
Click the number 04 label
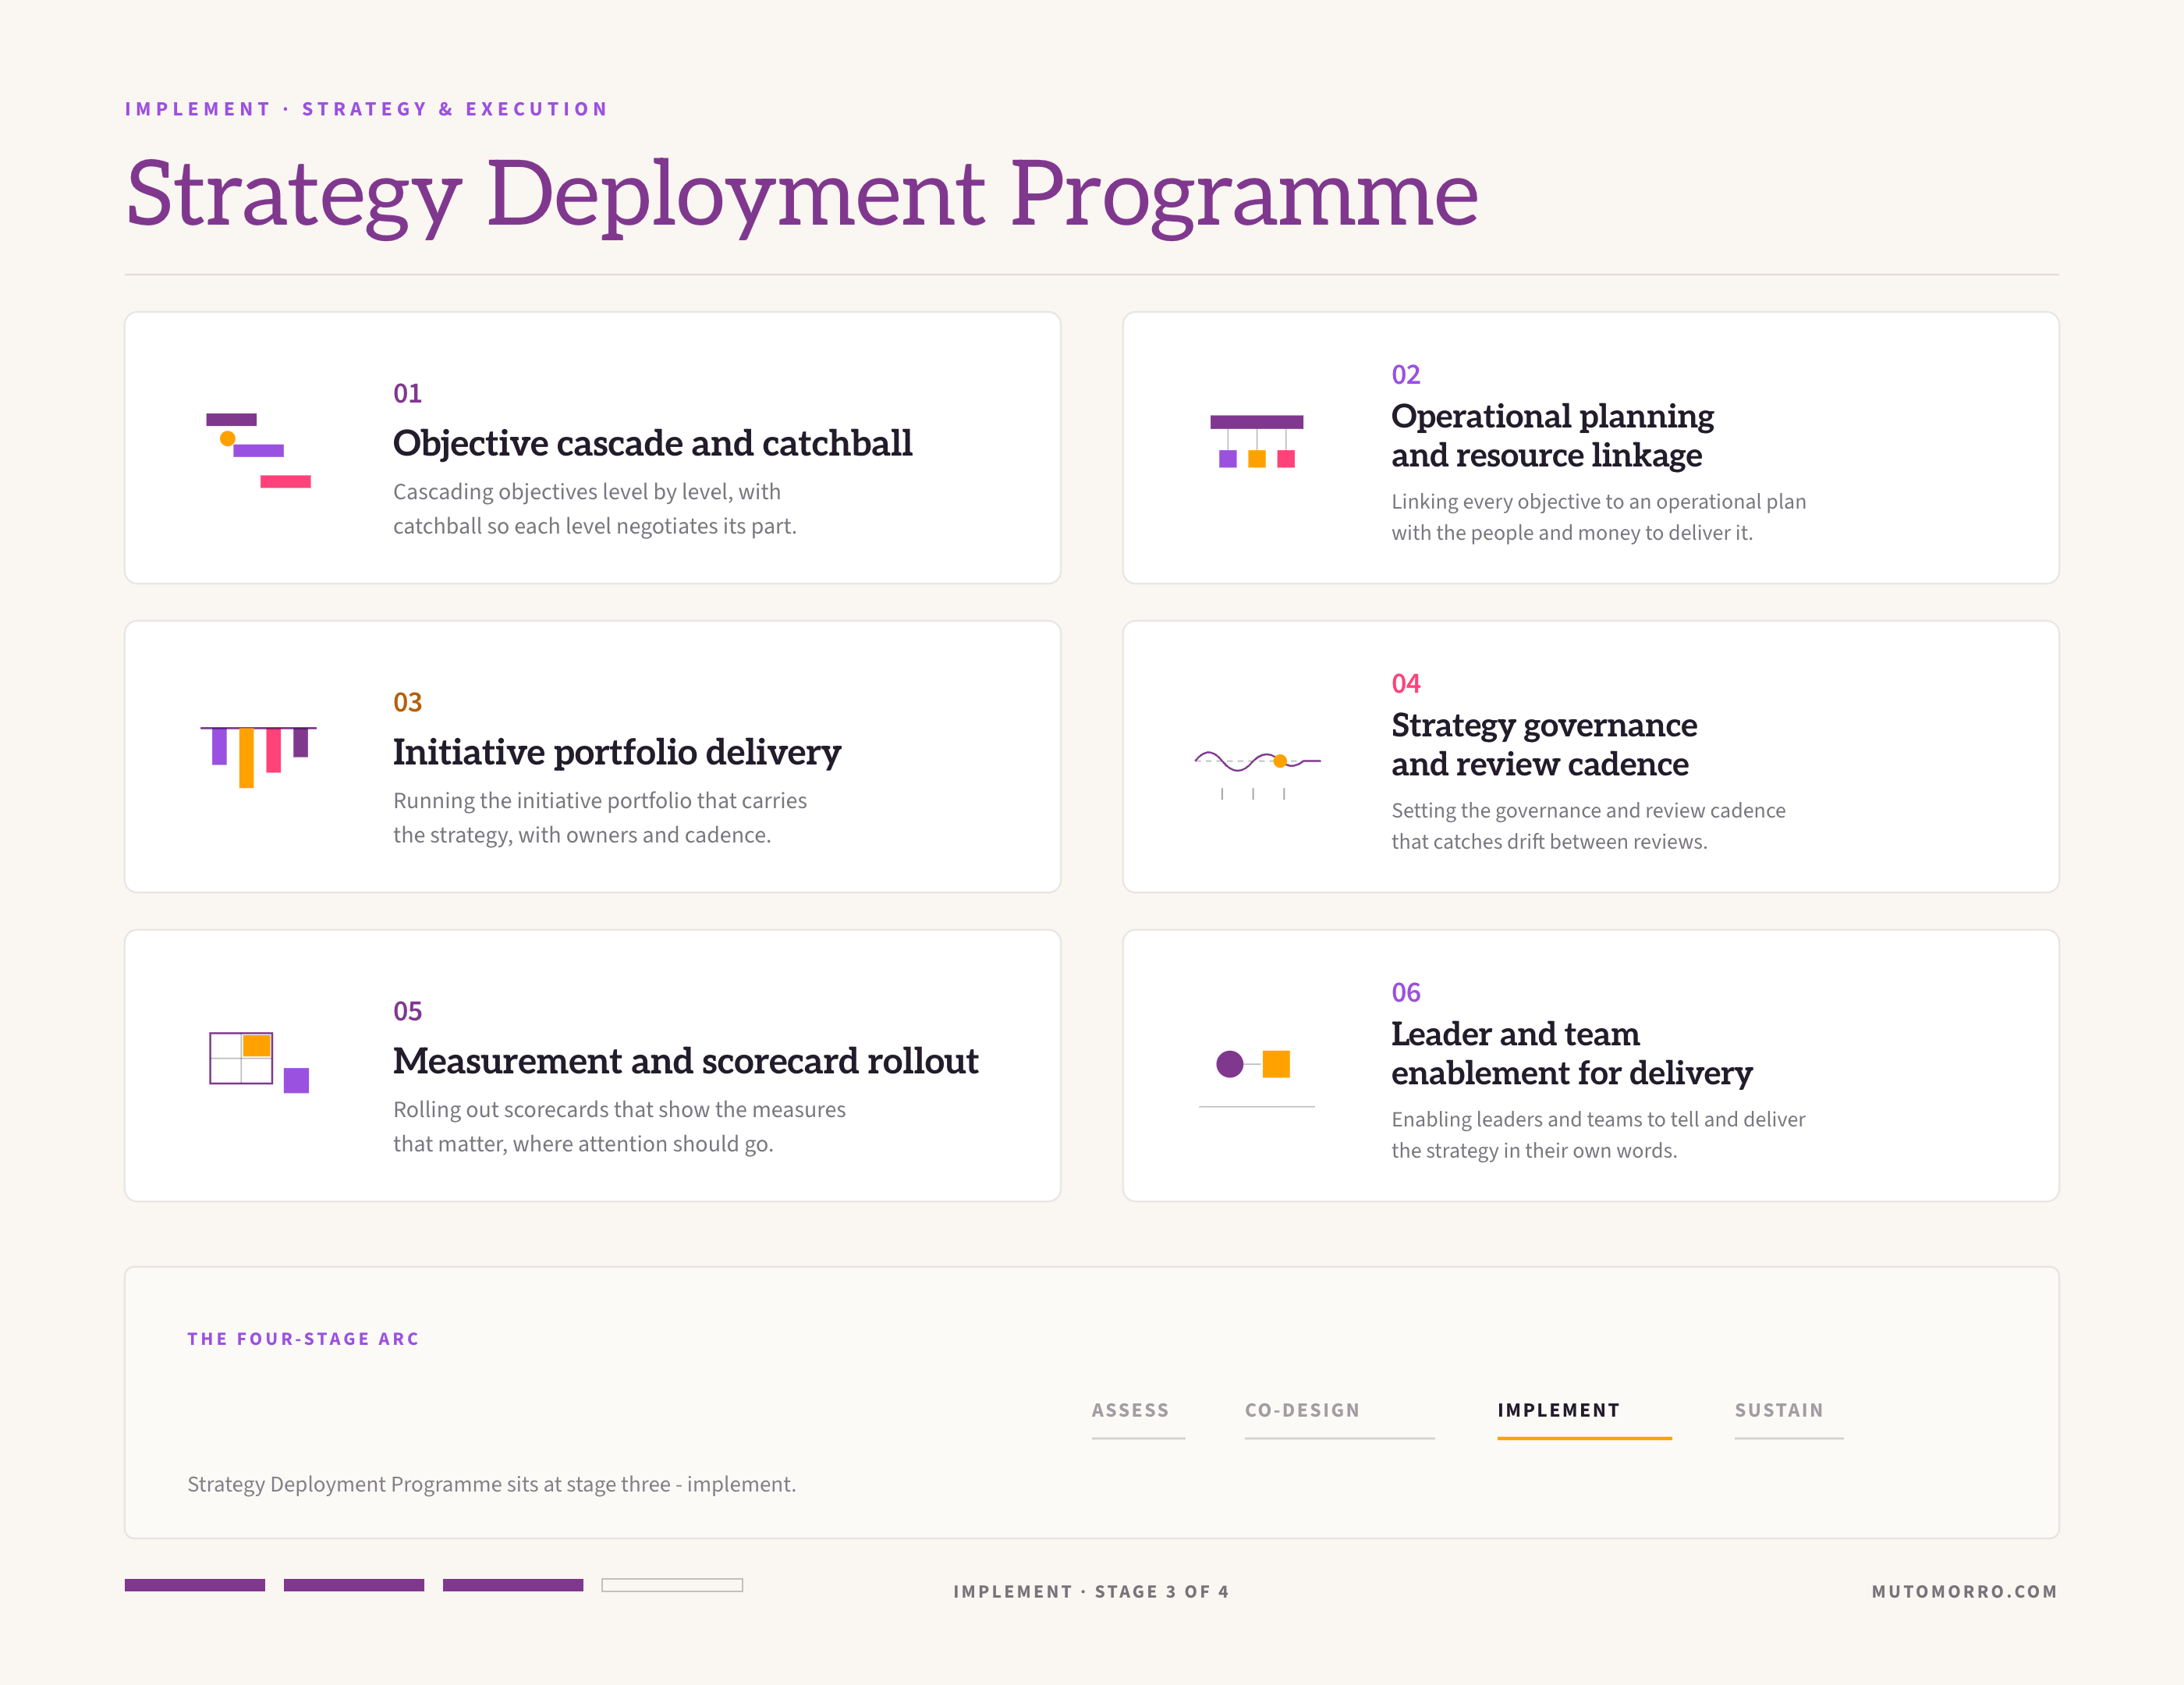(x=1406, y=683)
